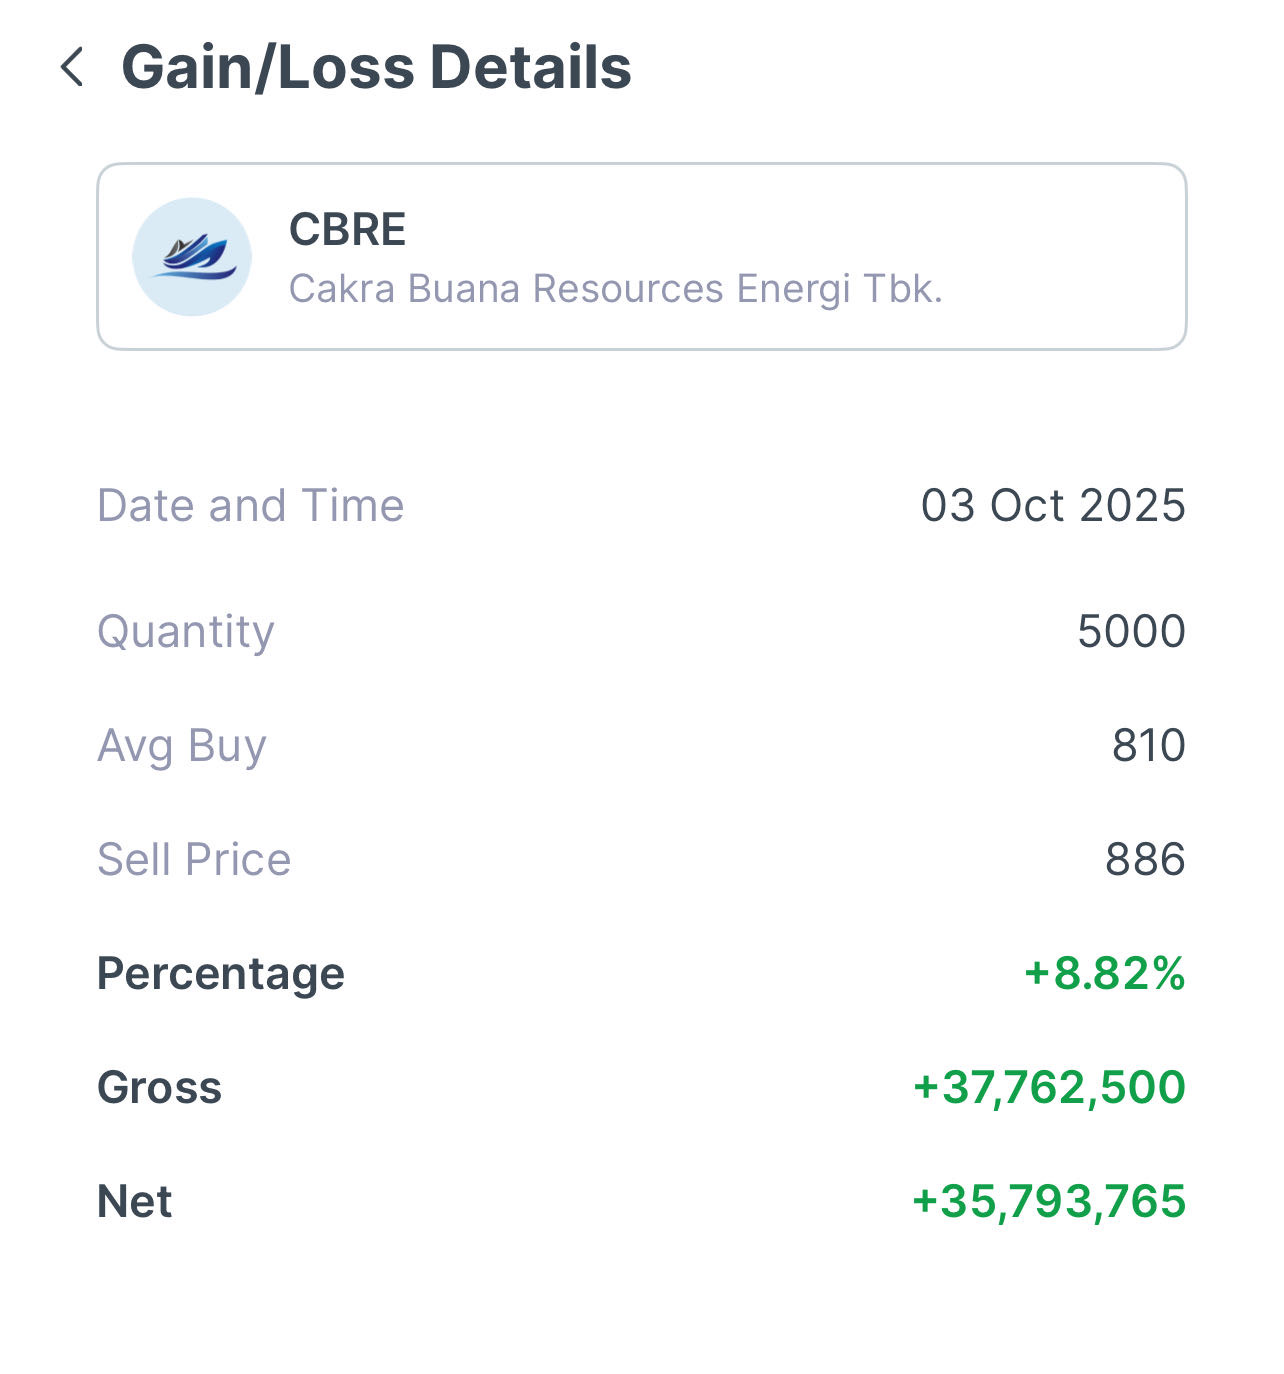This screenshot has height=1374, width=1284.
Task: Select the Cakra Buana Resources Energi Tbk. name
Action: [615, 289]
